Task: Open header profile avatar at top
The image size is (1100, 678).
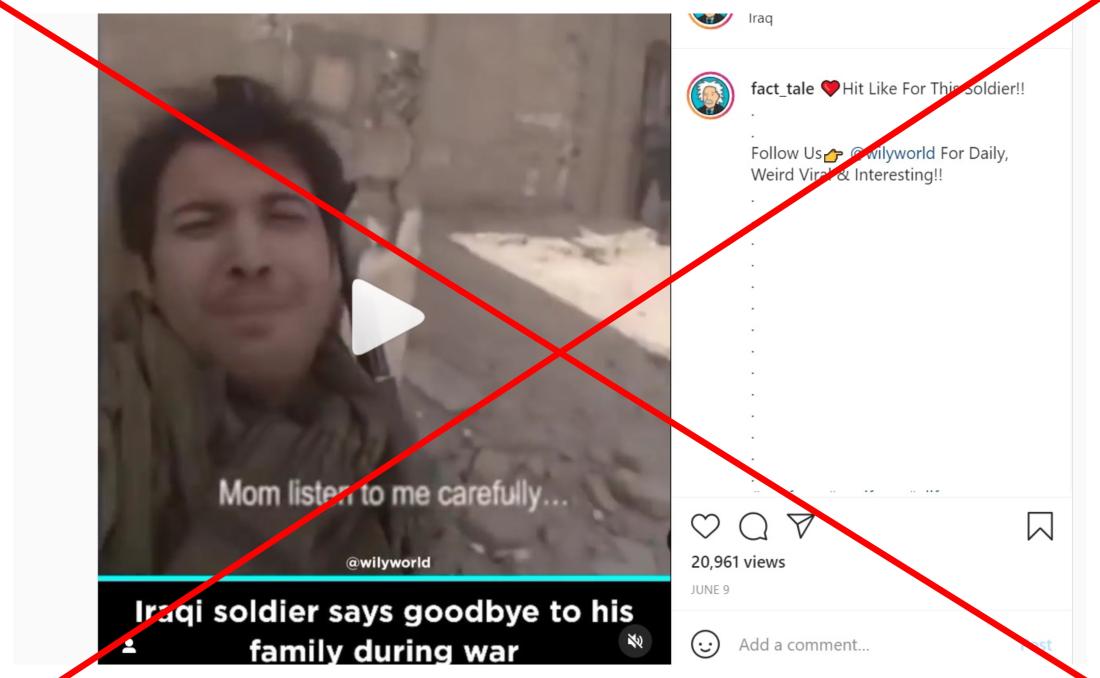Action: point(711,15)
